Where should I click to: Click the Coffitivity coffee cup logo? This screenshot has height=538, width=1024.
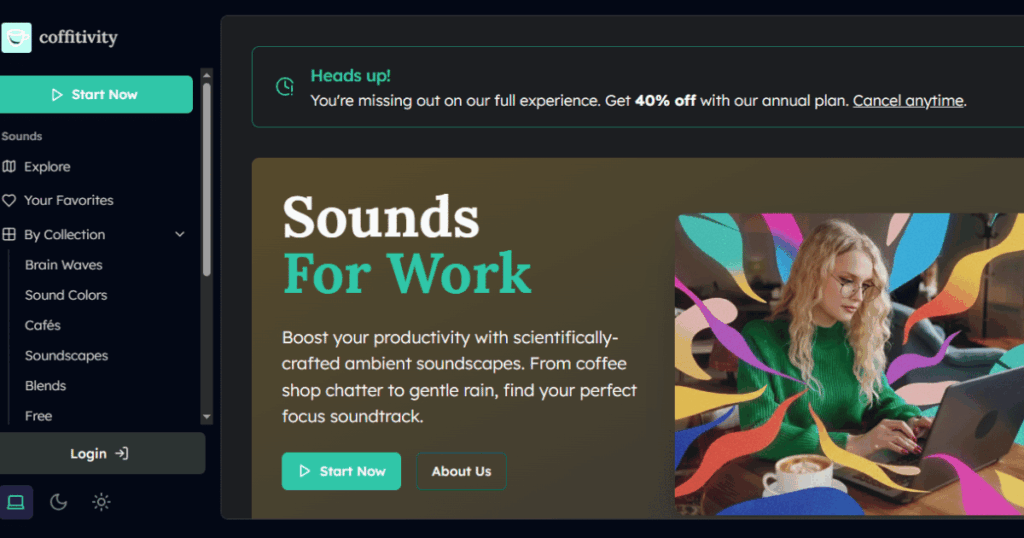[16, 37]
